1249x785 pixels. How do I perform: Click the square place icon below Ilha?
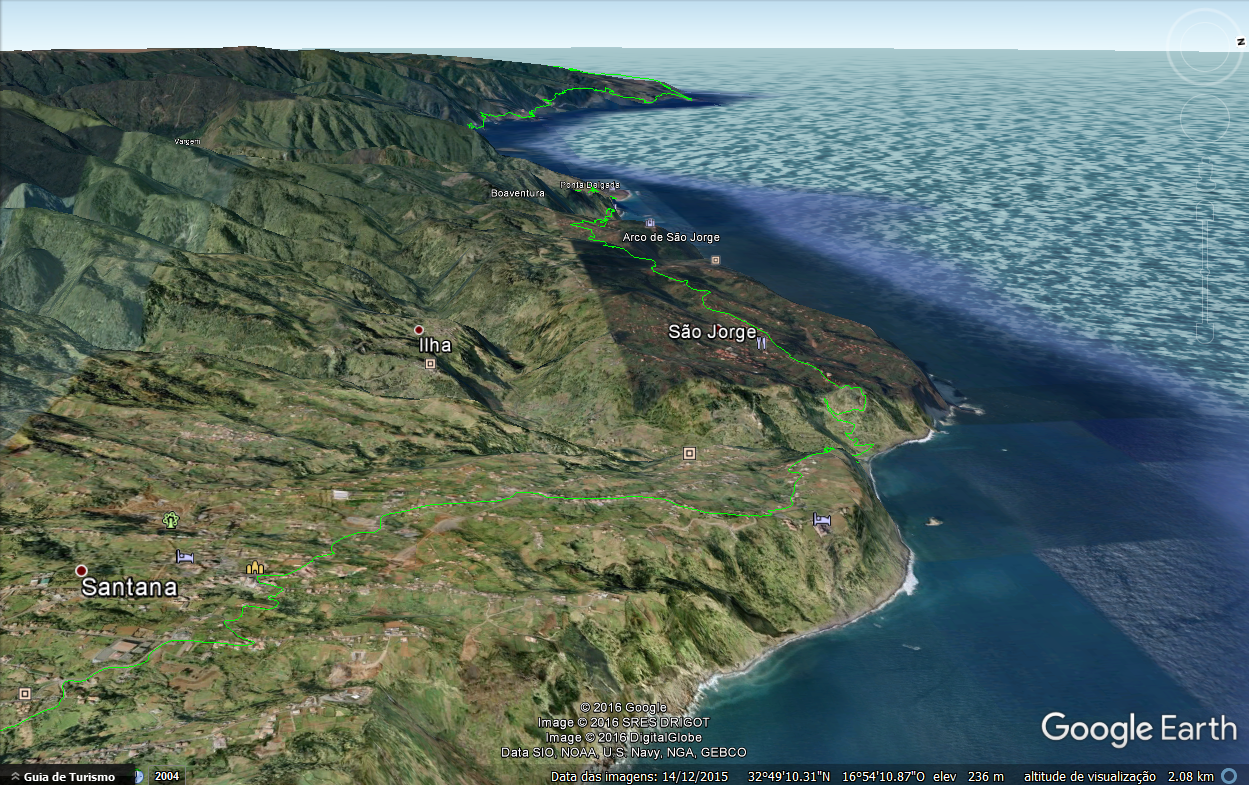431,364
